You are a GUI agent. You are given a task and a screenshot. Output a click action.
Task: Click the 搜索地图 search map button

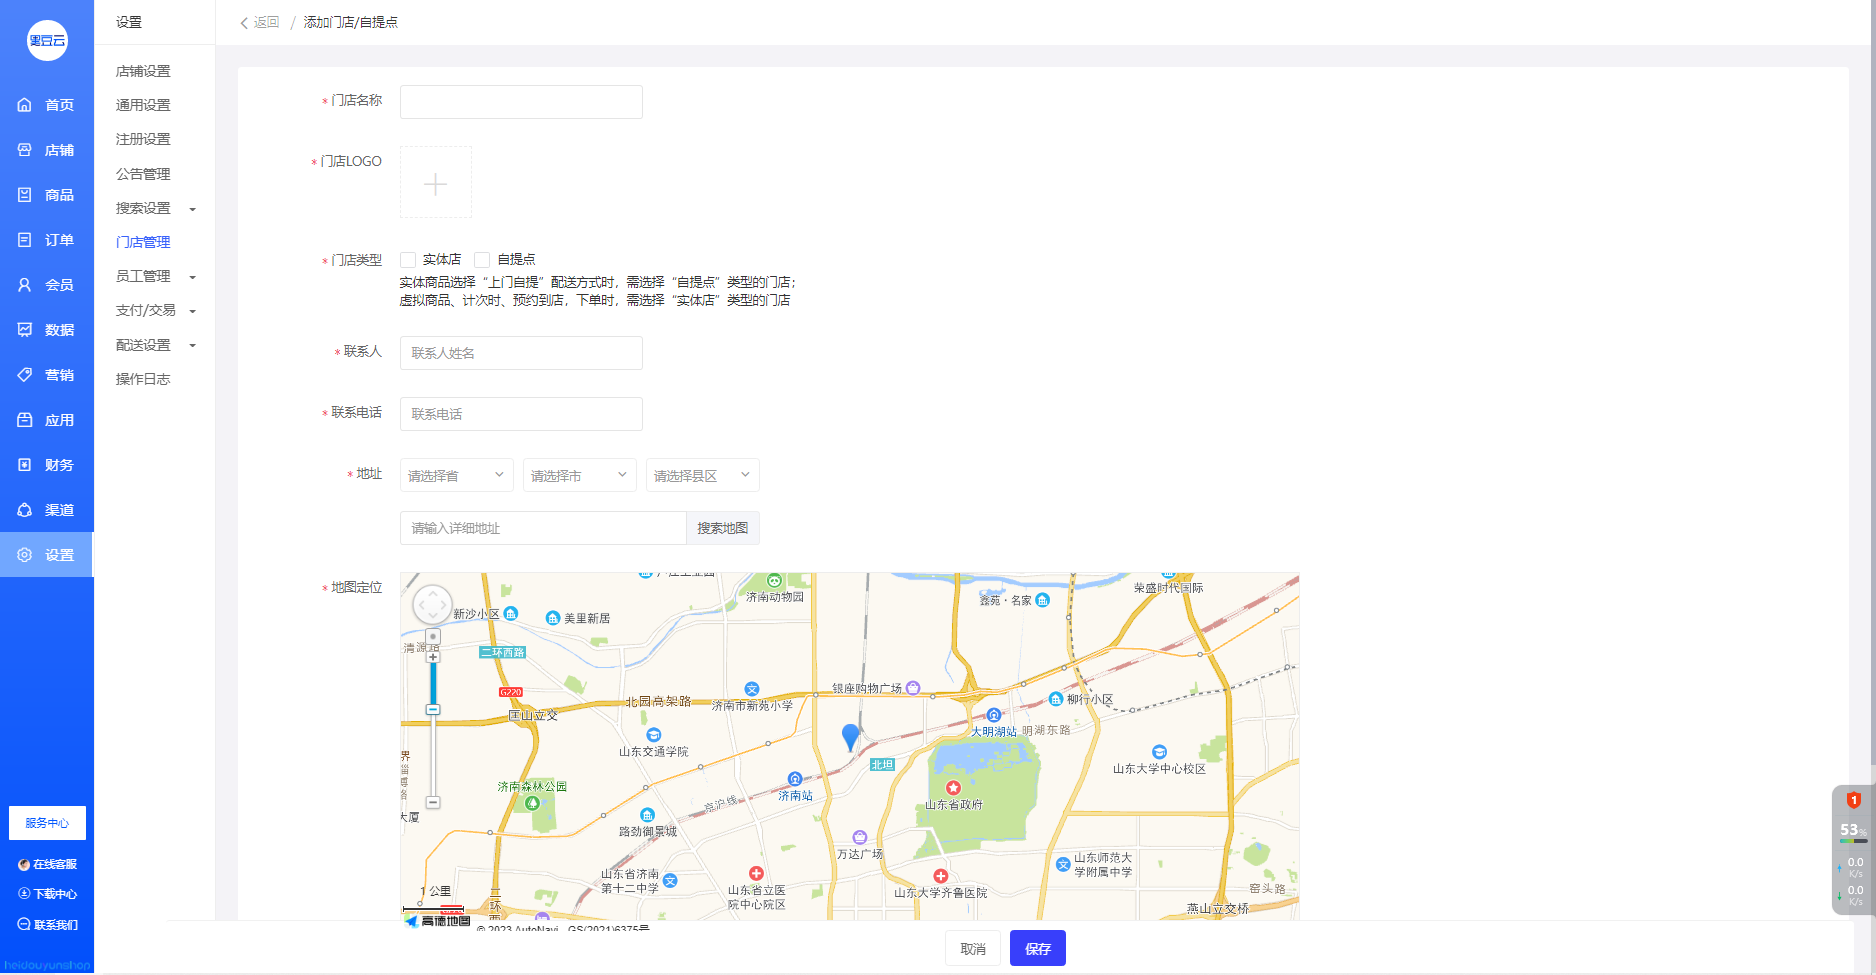coord(722,528)
